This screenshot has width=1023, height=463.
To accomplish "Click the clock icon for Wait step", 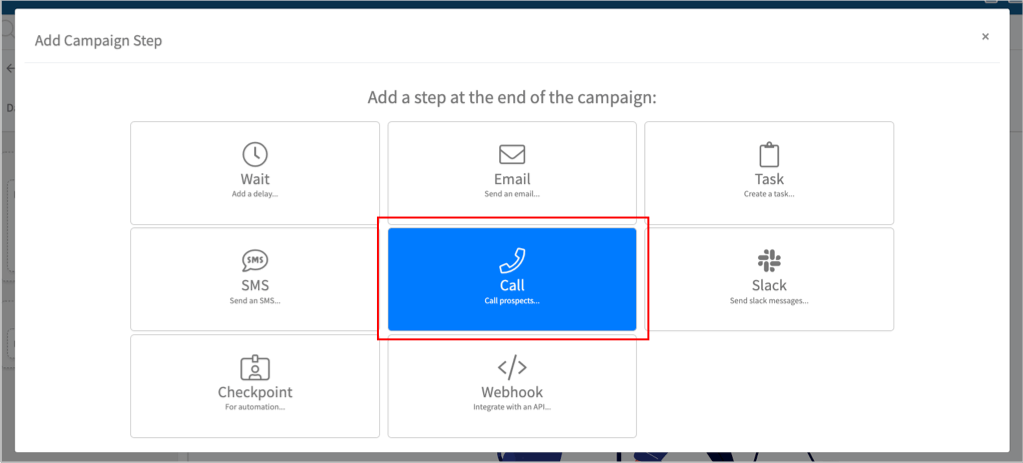I will (x=255, y=155).
